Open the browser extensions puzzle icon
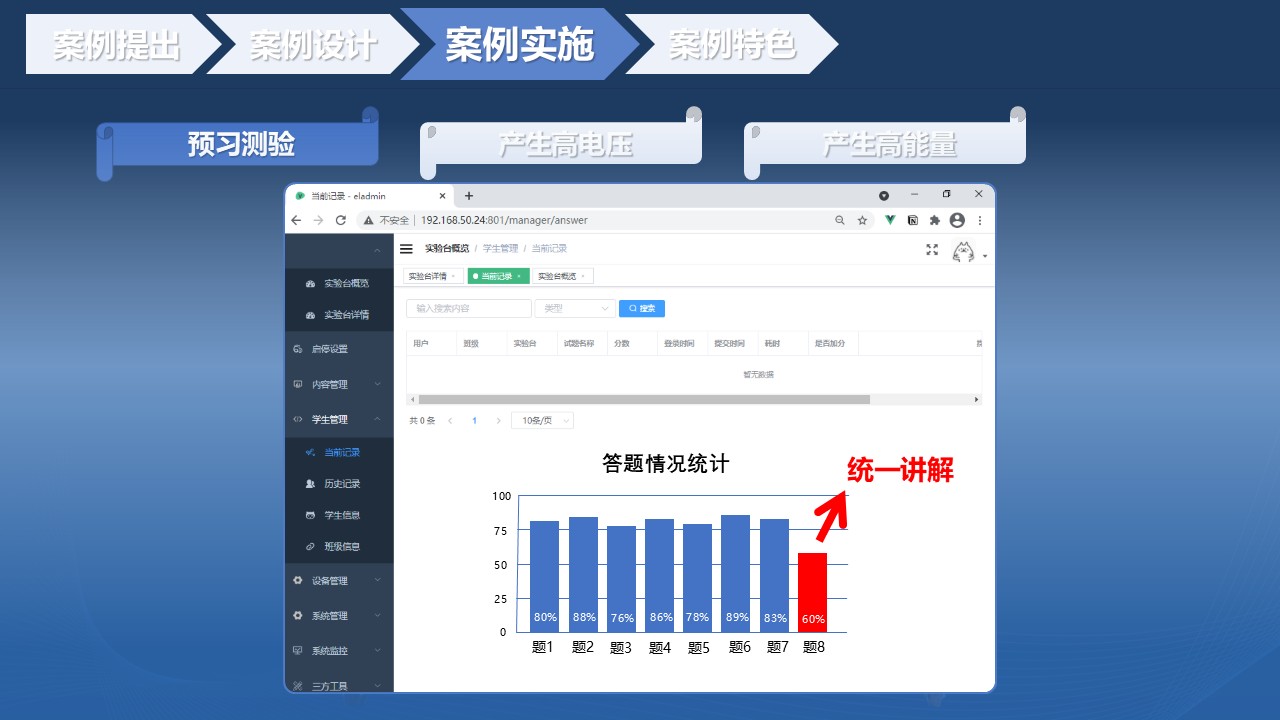 [935, 220]
